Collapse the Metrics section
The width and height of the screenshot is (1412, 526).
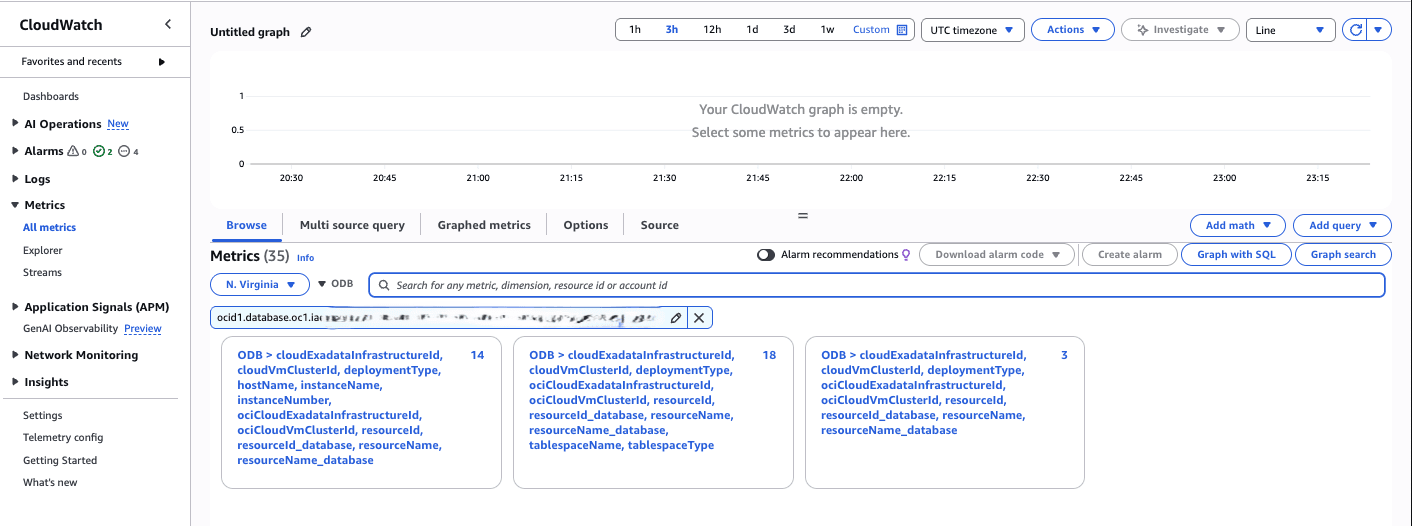pyautogui.click(x=14, y=205)
